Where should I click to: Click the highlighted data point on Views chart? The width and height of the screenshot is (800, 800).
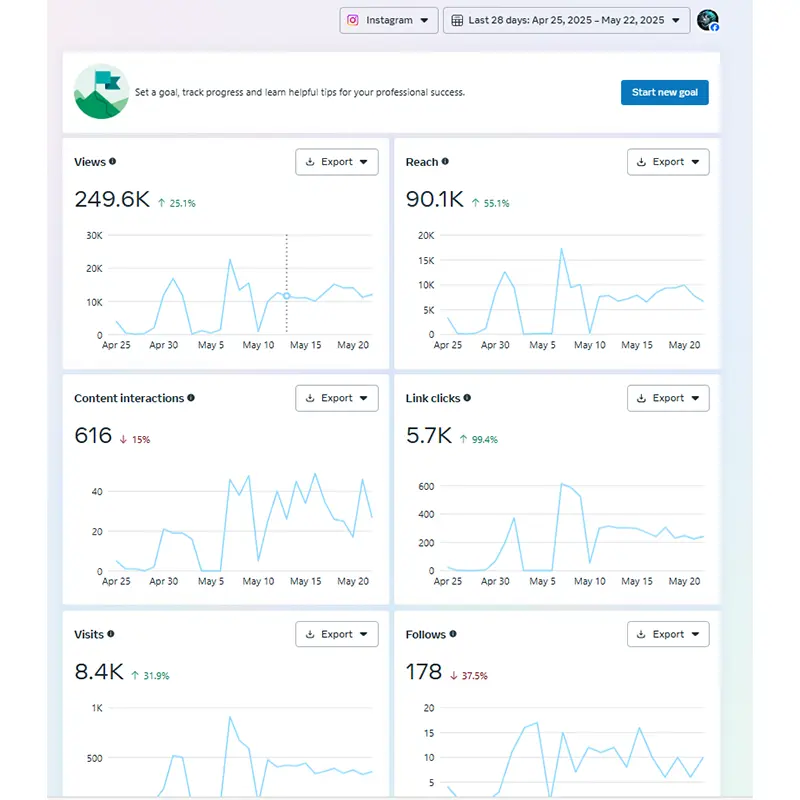click(287, 296)
